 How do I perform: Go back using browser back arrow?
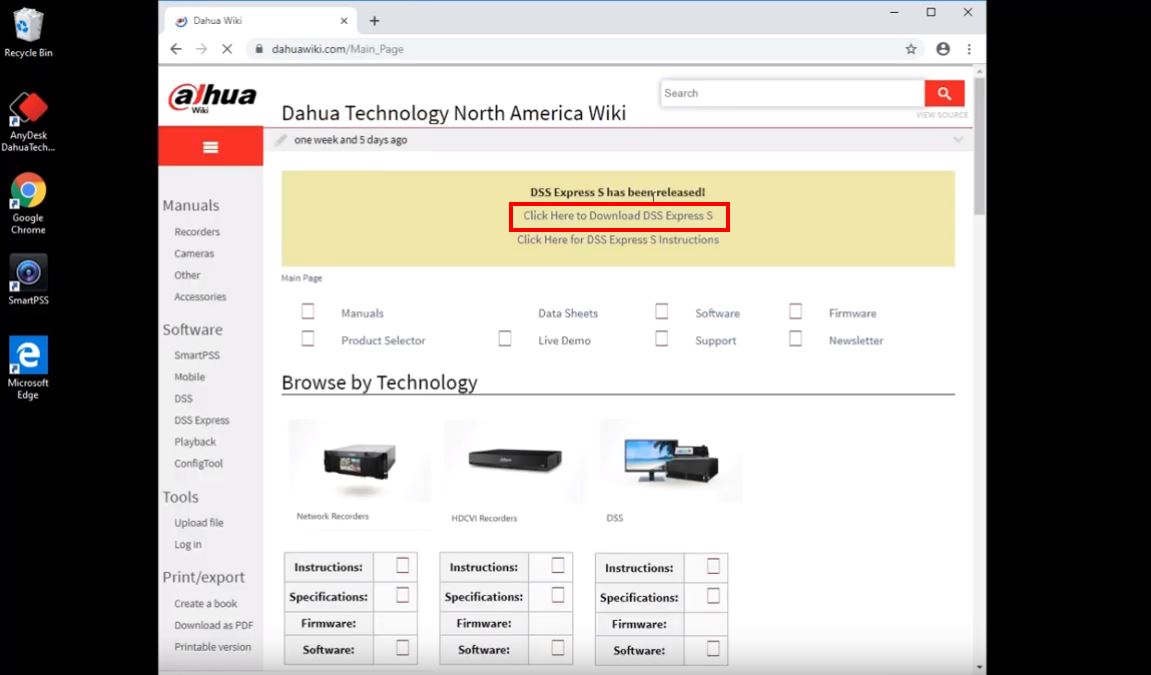(176, 49)
